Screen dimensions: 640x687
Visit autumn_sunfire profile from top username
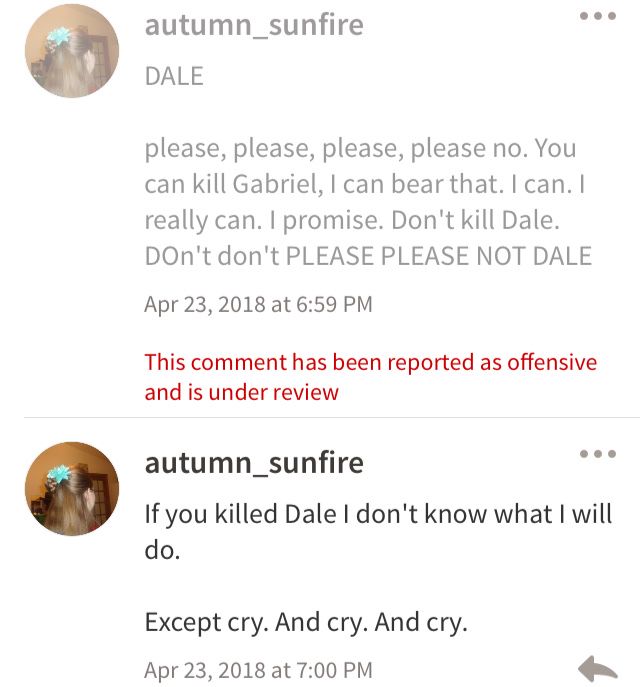[254, 25]
